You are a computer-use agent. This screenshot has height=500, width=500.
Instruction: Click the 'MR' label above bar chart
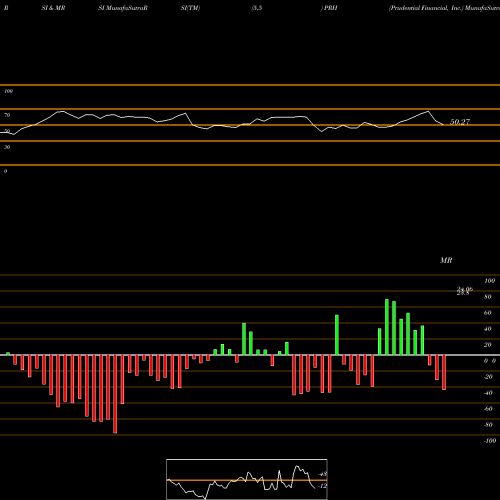tap(446, 260)
